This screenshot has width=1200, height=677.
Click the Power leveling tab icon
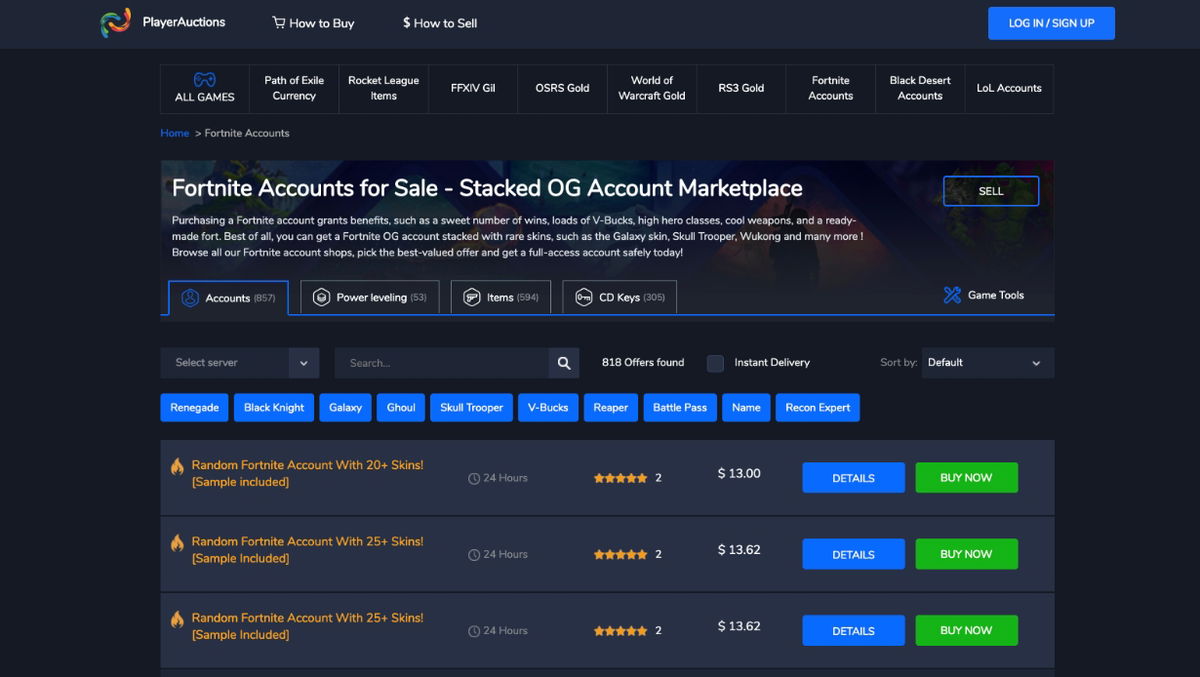321,297
